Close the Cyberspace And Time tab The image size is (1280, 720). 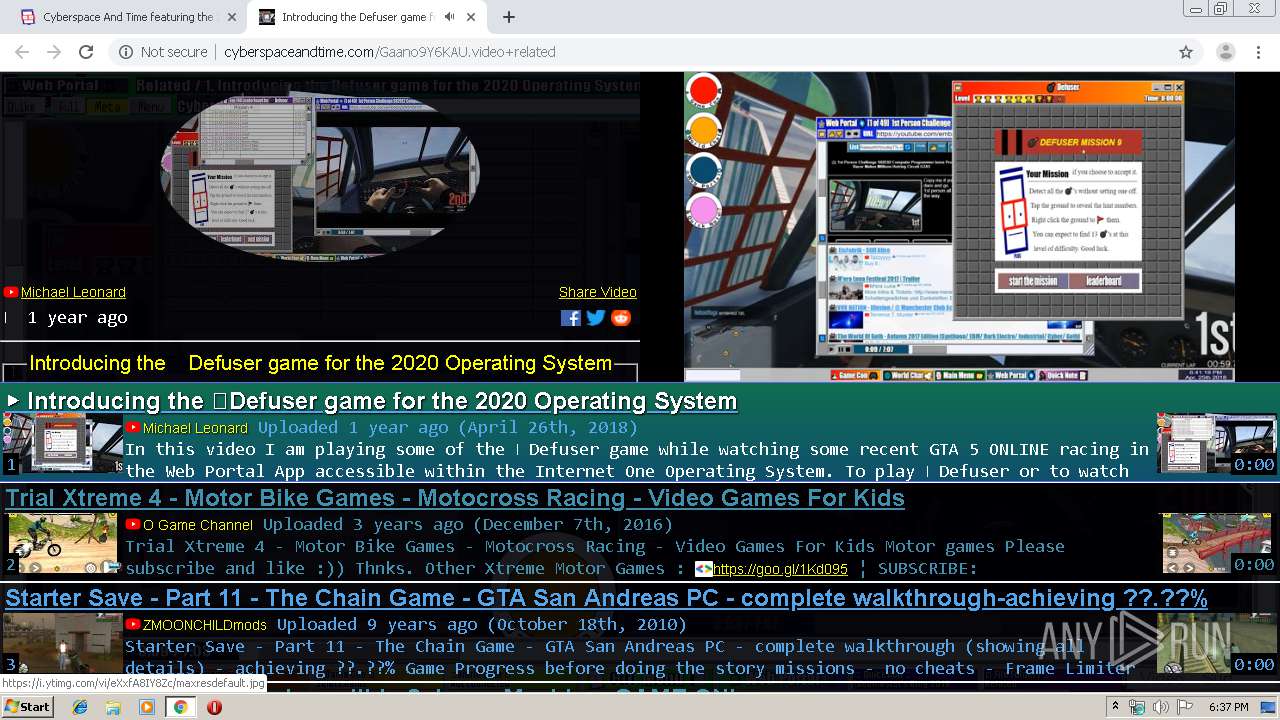tap(232, 17)
